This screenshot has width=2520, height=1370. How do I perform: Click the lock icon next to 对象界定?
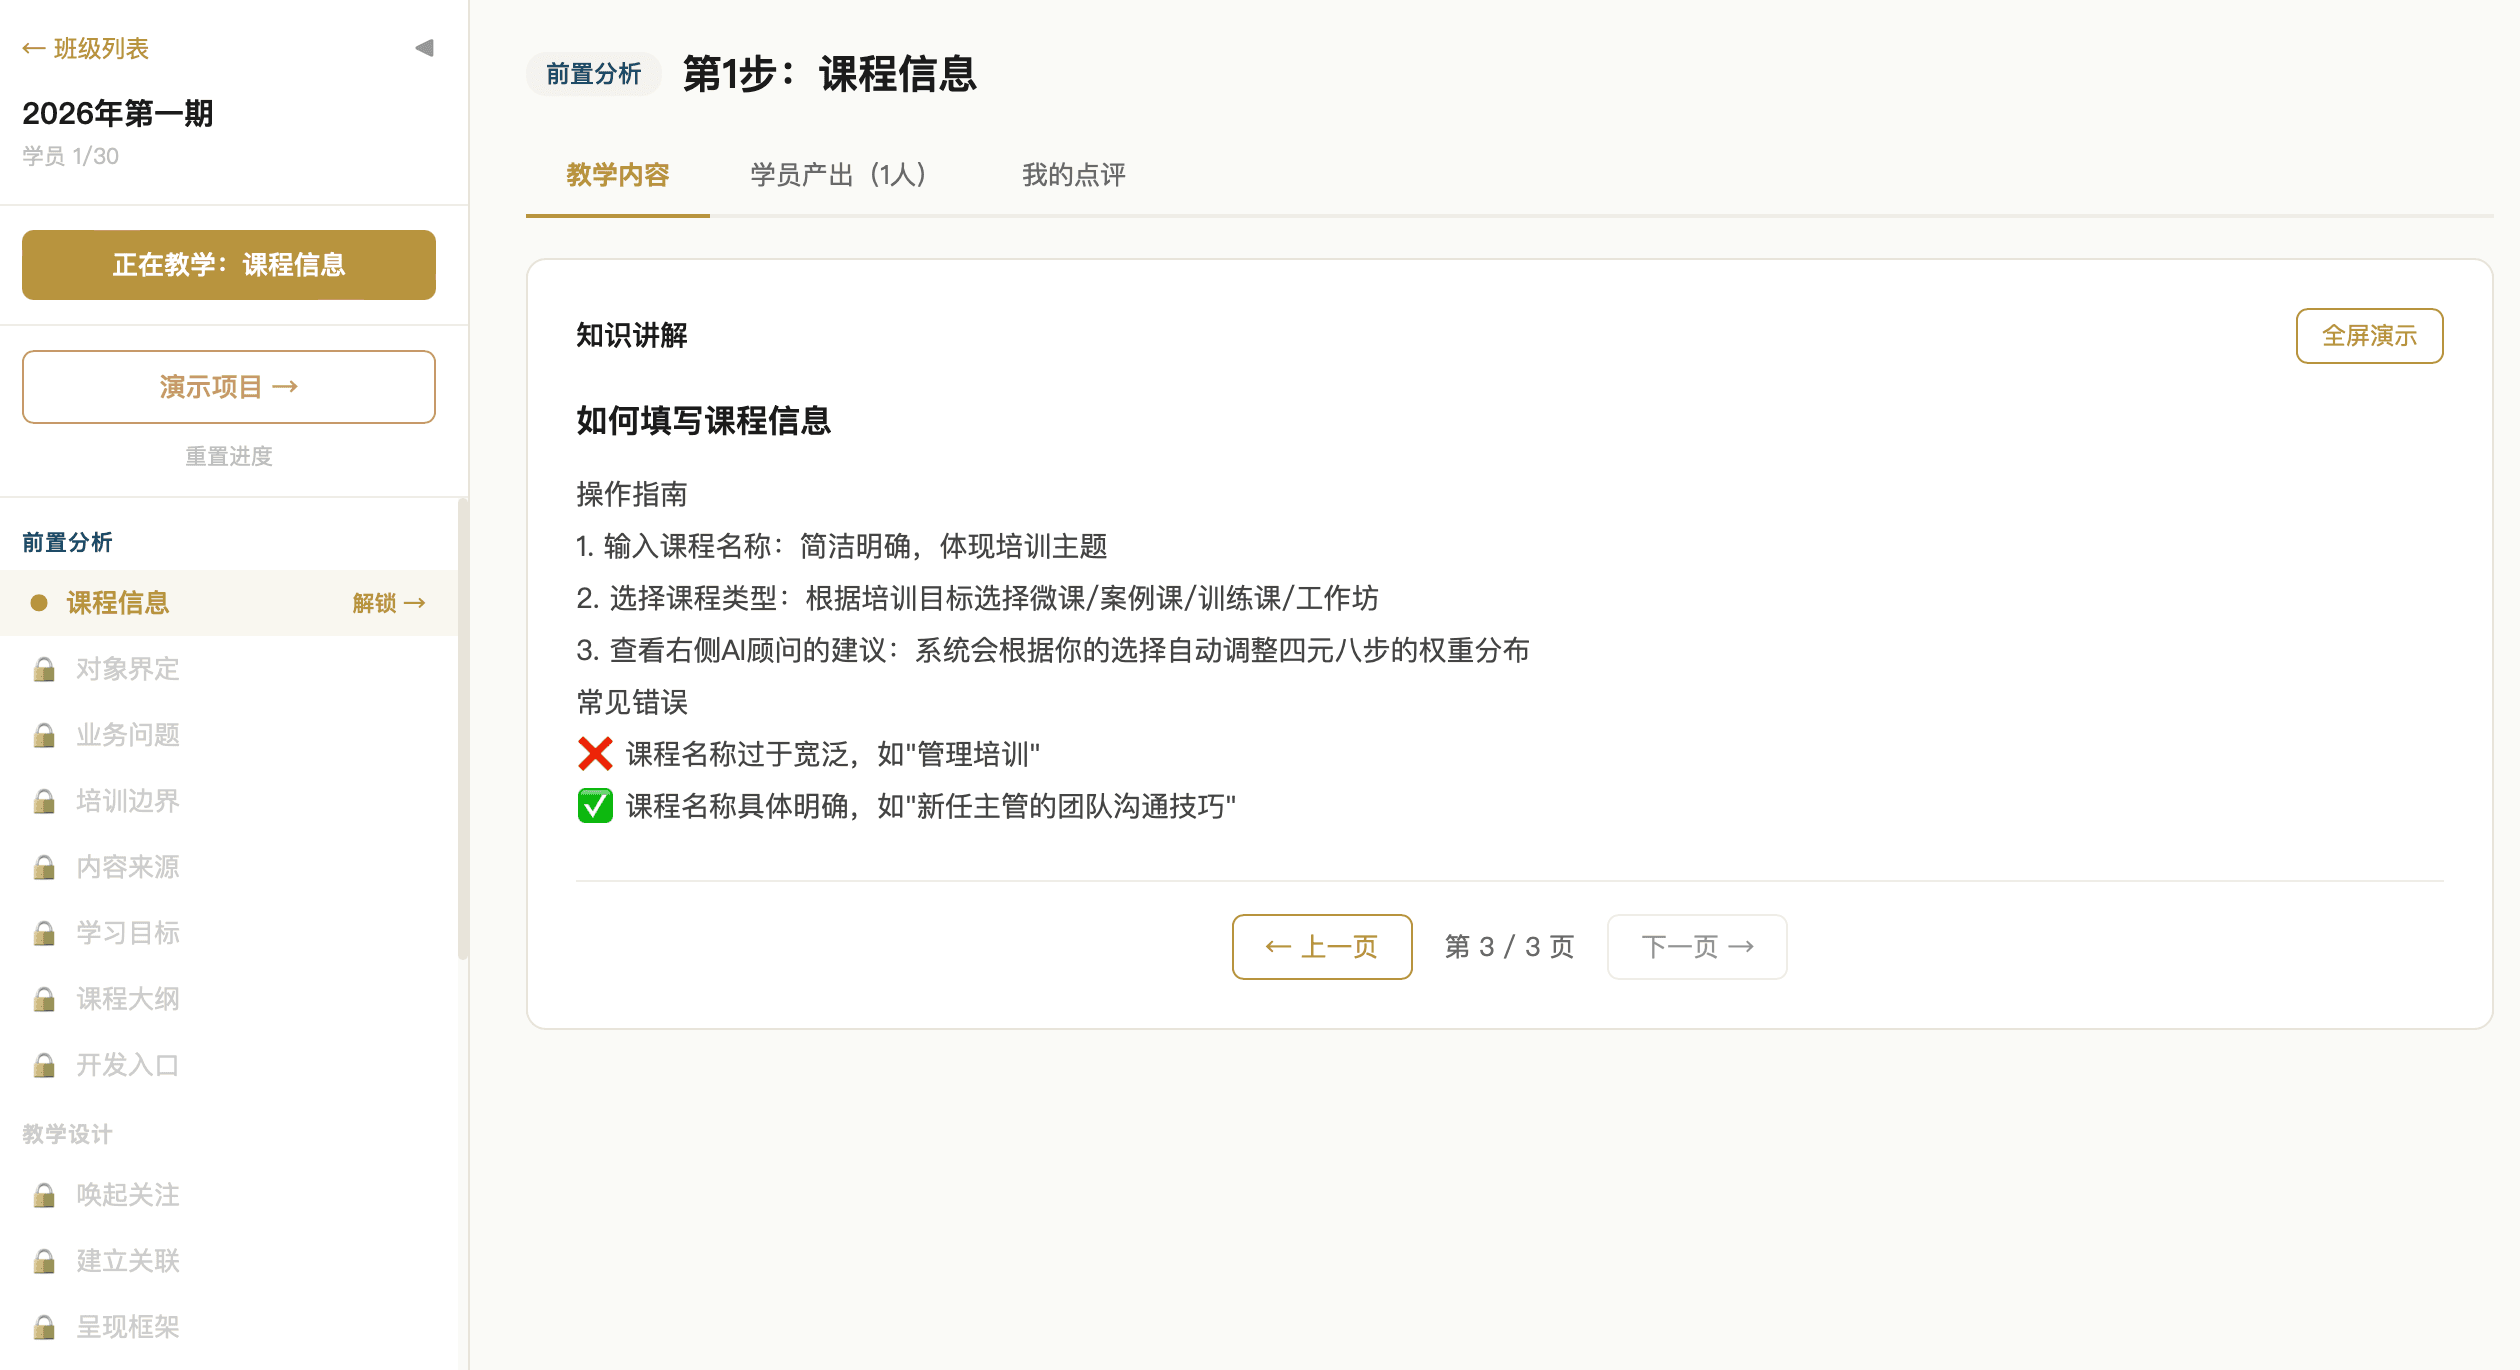click(45, 669)
